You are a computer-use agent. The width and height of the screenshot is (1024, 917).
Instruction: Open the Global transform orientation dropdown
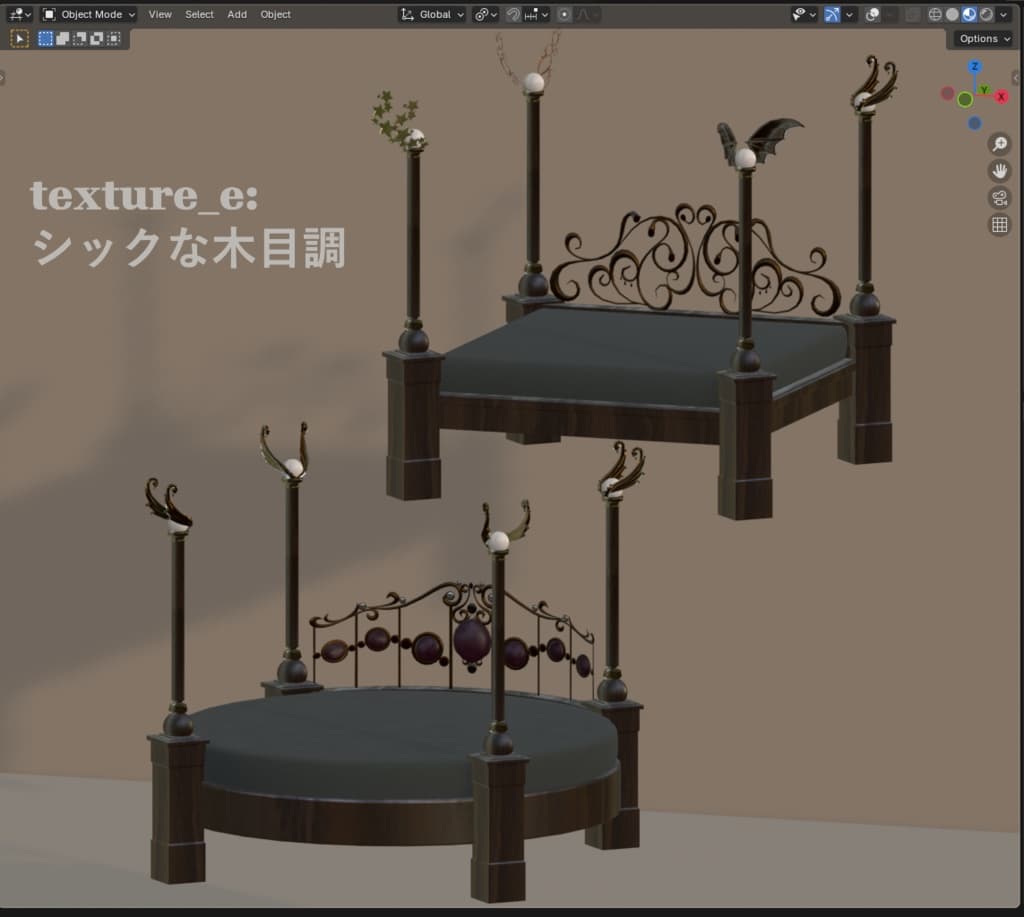432,15
